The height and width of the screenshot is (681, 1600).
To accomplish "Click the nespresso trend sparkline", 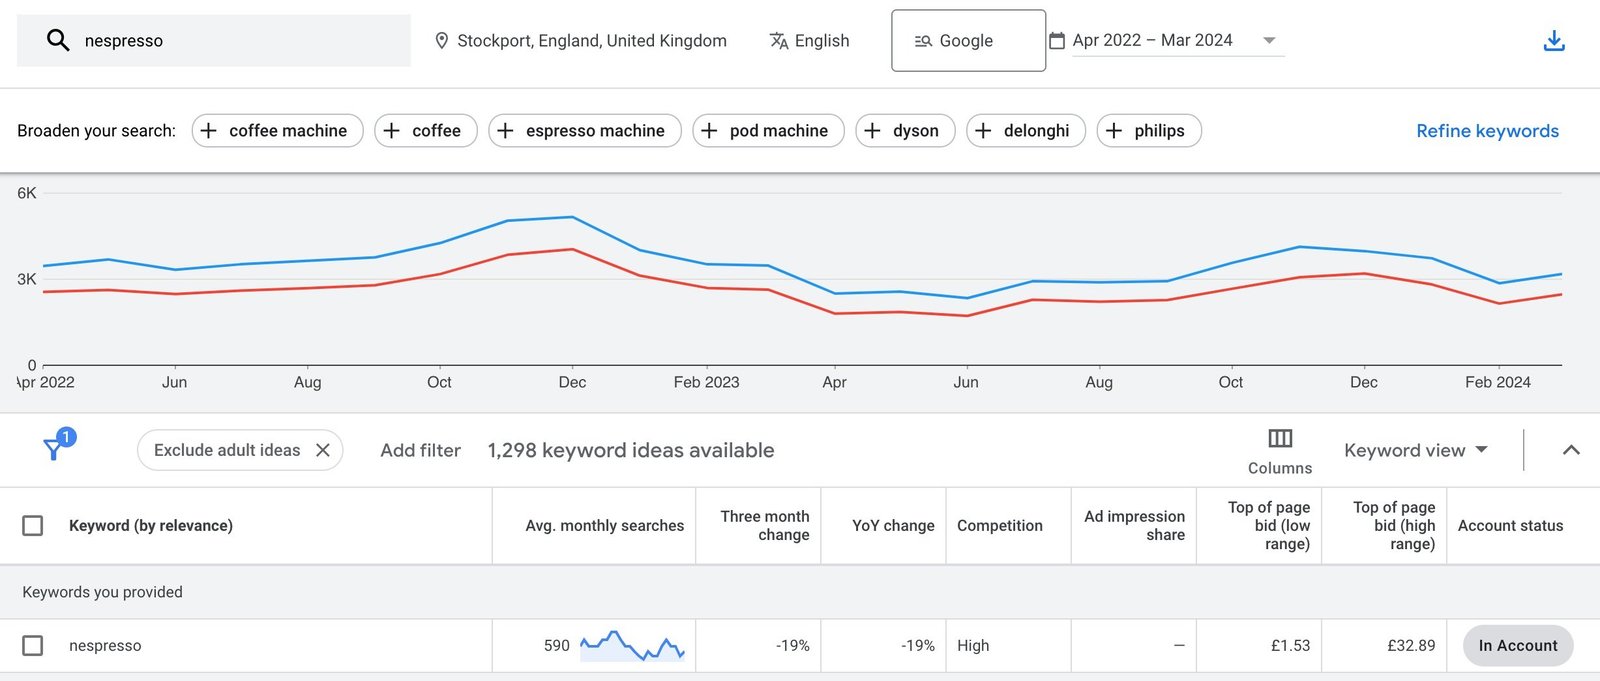I will pos(632,646).
